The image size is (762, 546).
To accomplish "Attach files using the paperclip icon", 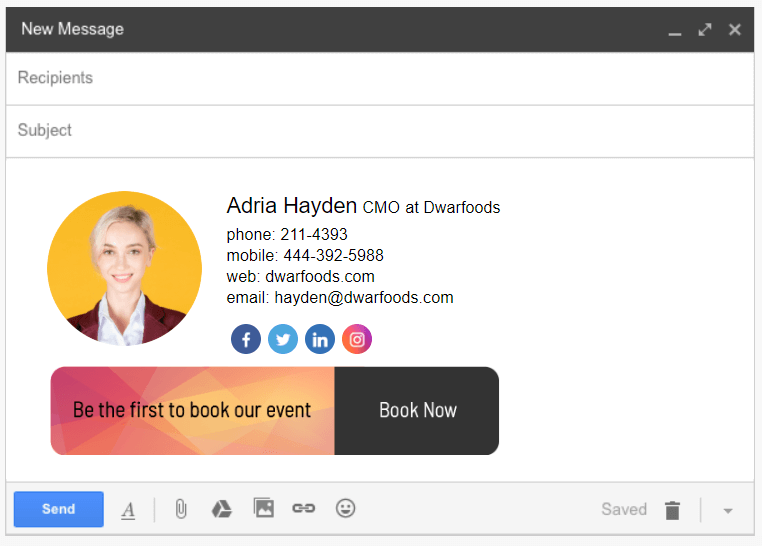I will [x=181, y=509].
